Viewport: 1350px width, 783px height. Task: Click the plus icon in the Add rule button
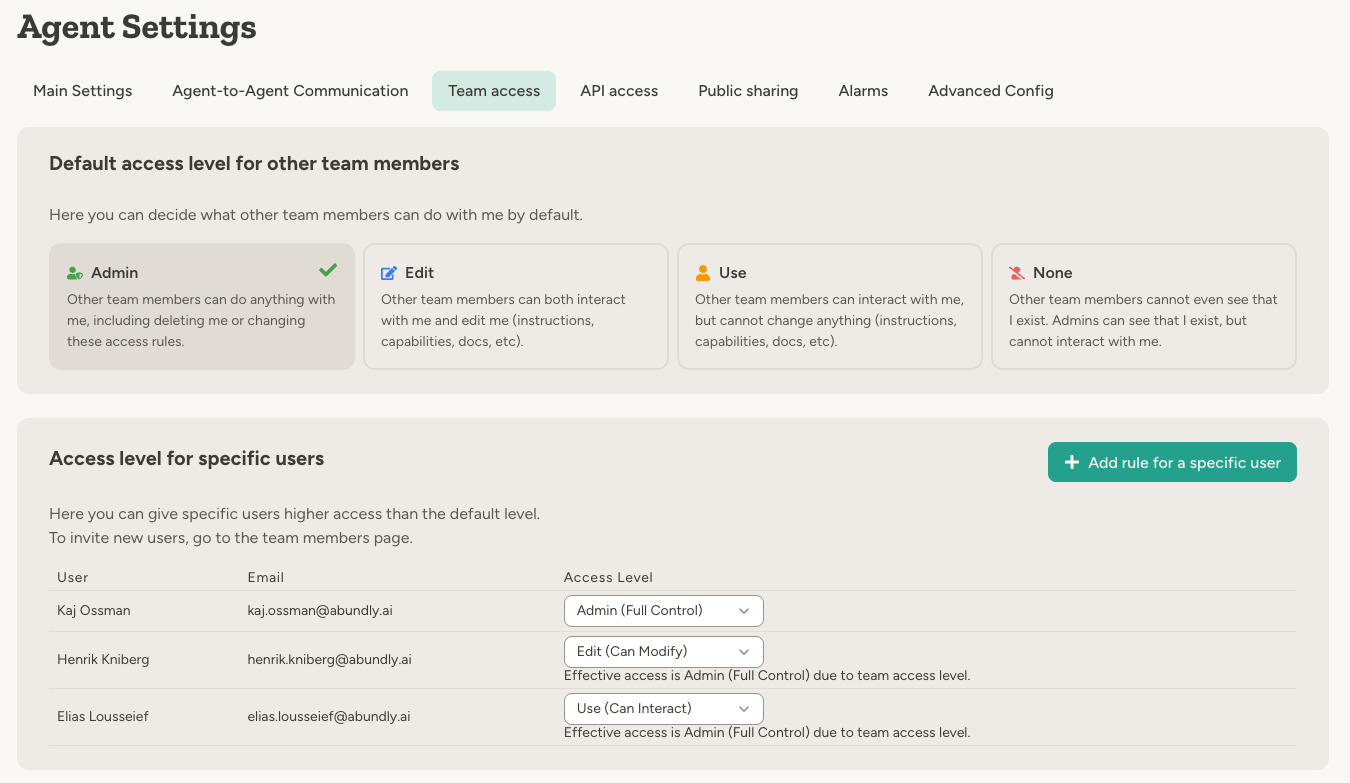1071,462
